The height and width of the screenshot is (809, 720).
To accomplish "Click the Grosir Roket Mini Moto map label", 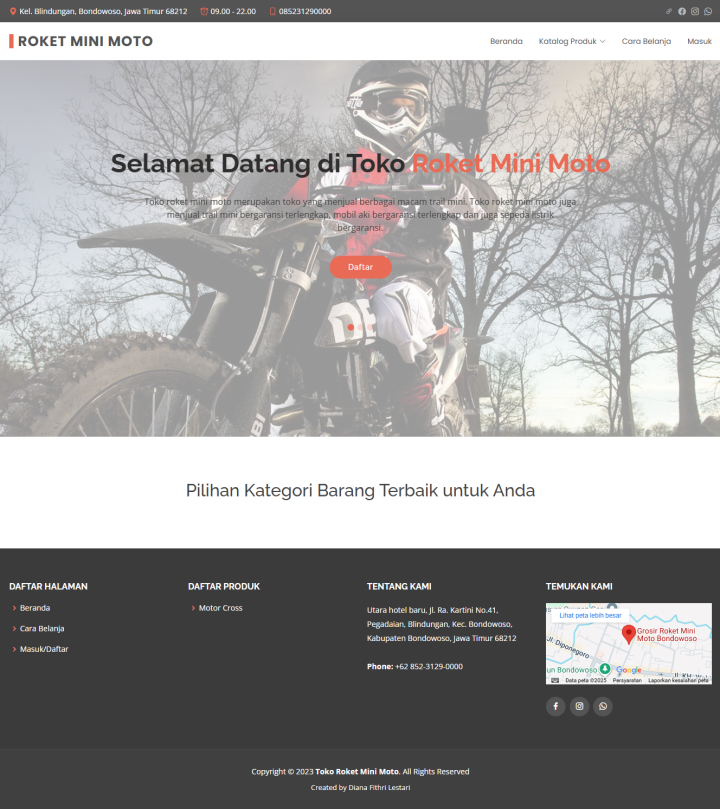I will click(666, 635).
